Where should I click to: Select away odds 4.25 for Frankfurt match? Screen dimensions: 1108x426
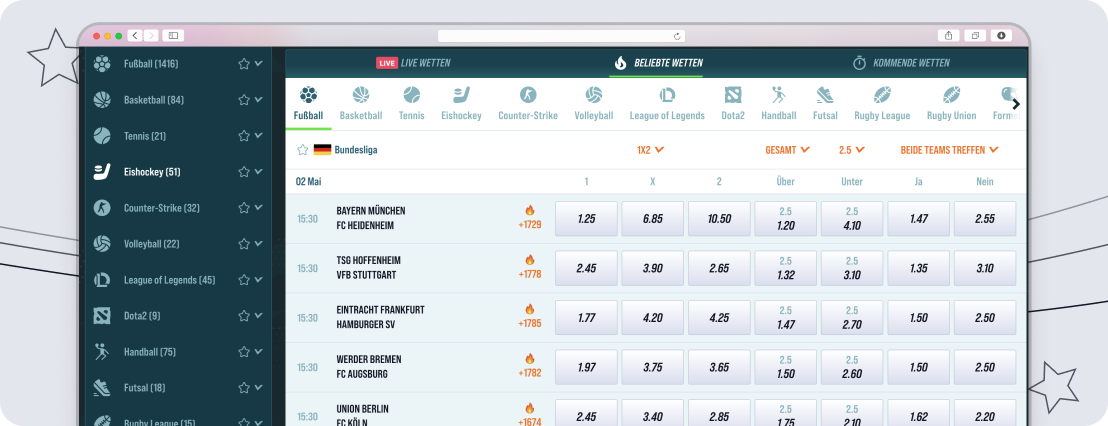(719, 318)
